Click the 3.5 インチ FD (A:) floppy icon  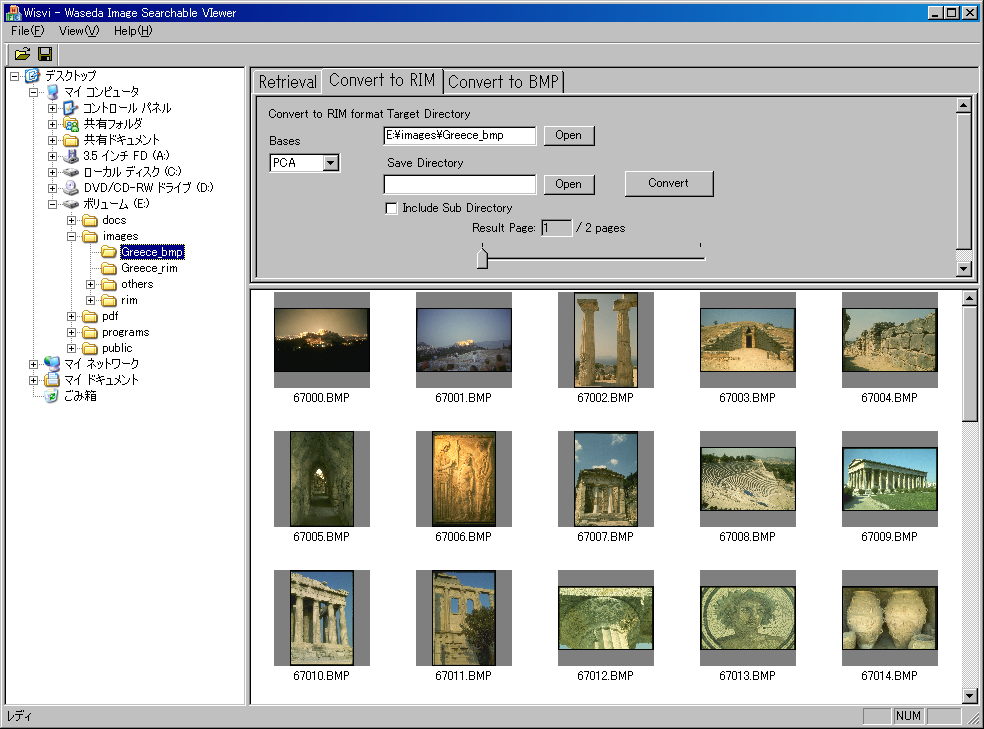point(71,156)
